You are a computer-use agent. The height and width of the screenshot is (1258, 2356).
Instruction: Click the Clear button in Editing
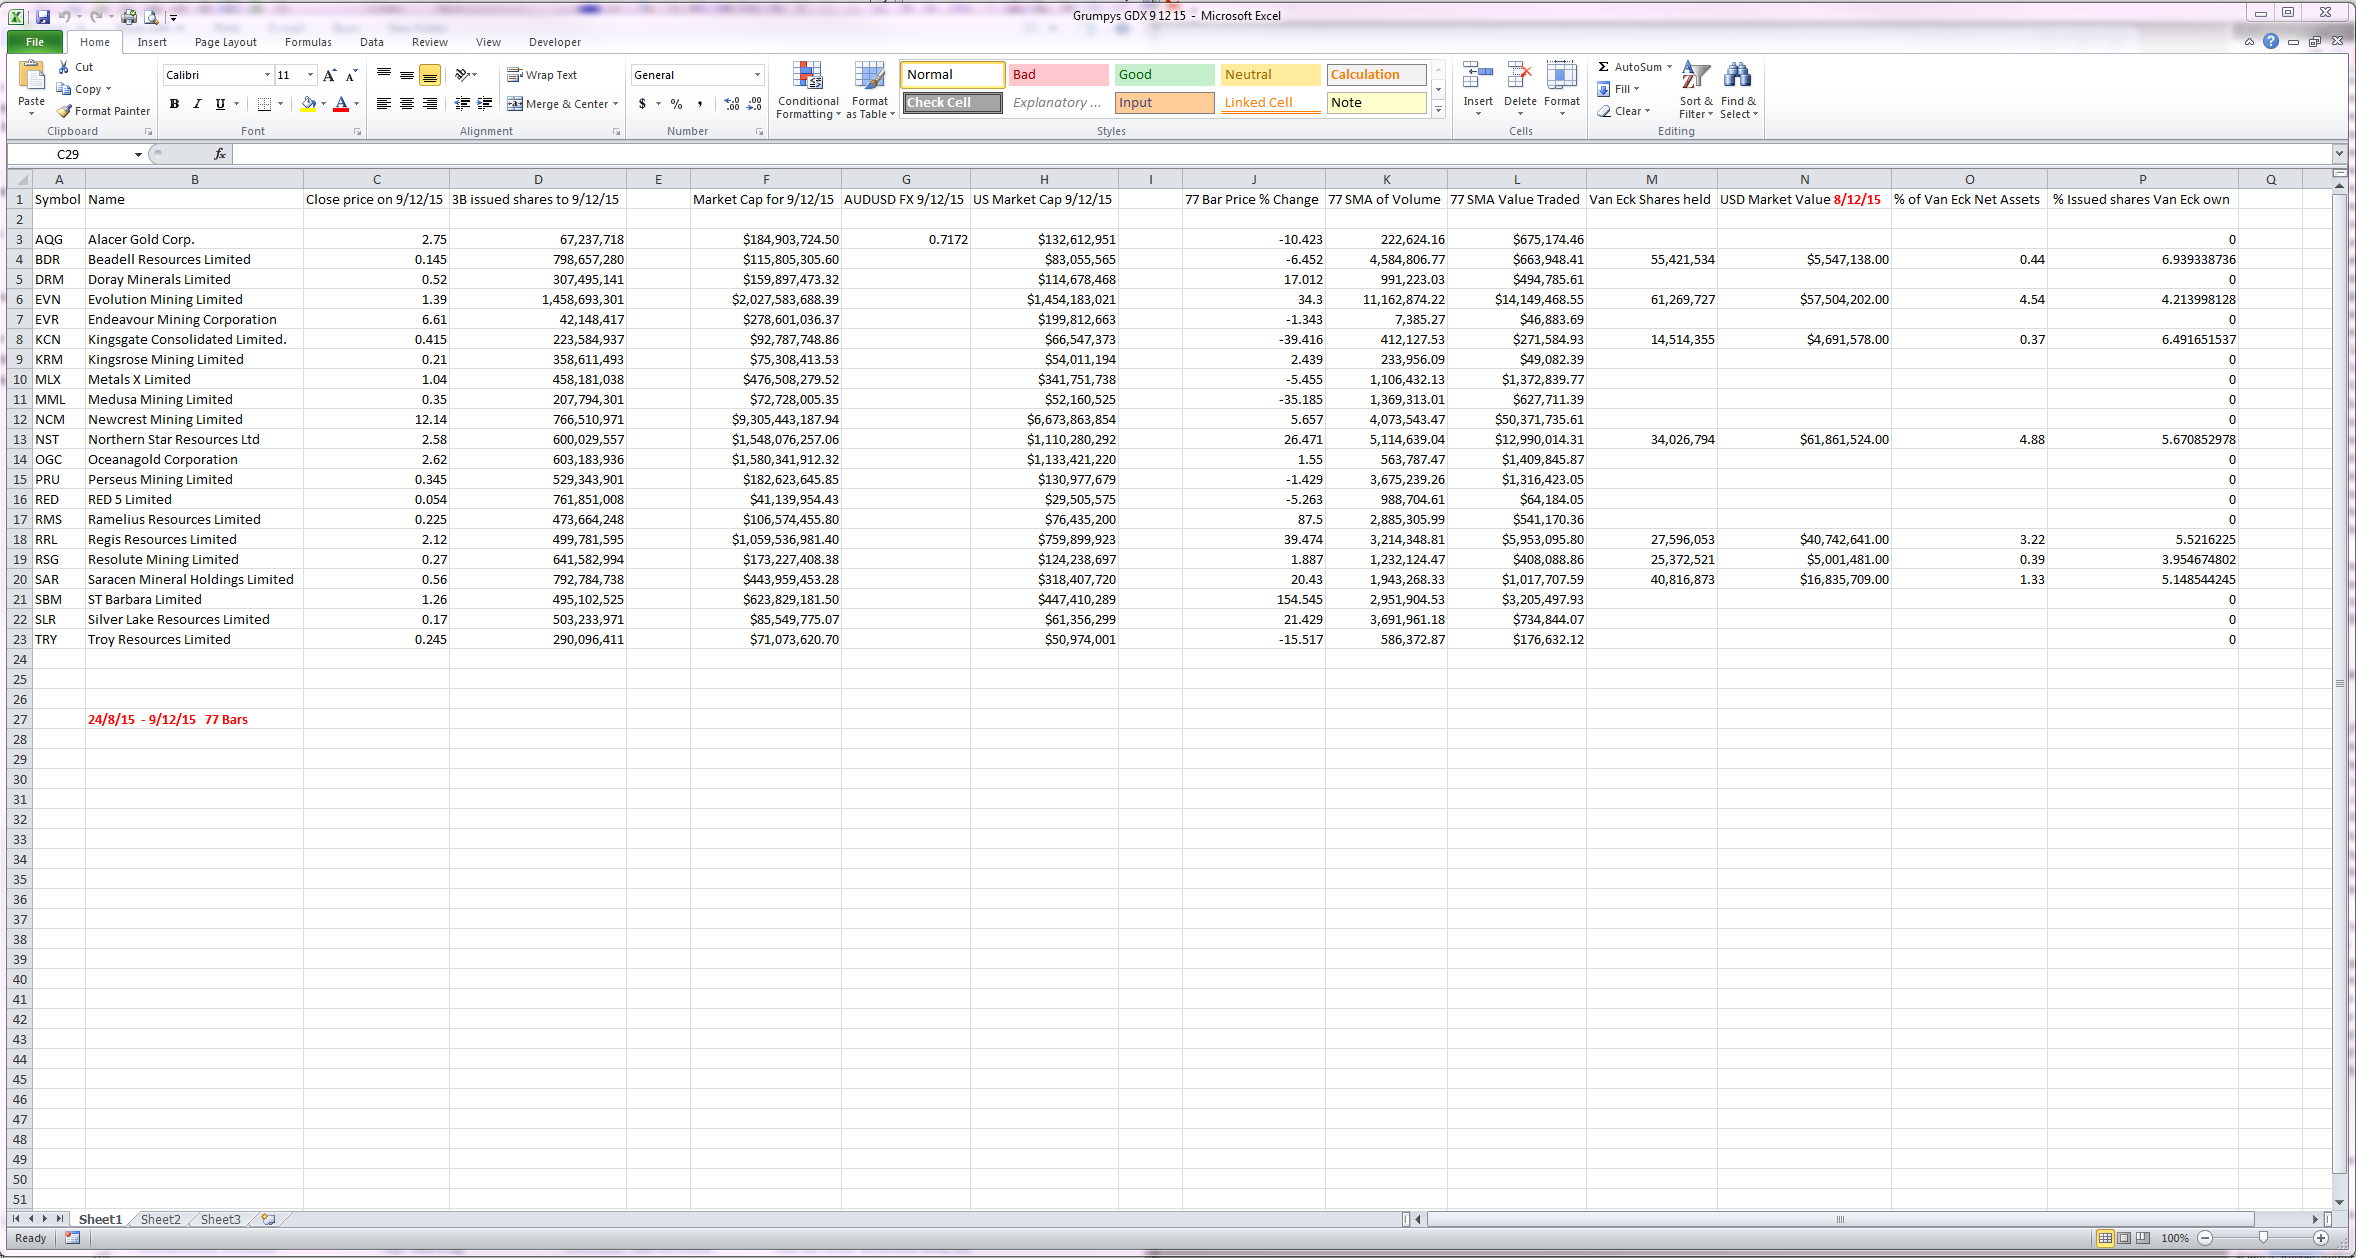[1623, 111]
